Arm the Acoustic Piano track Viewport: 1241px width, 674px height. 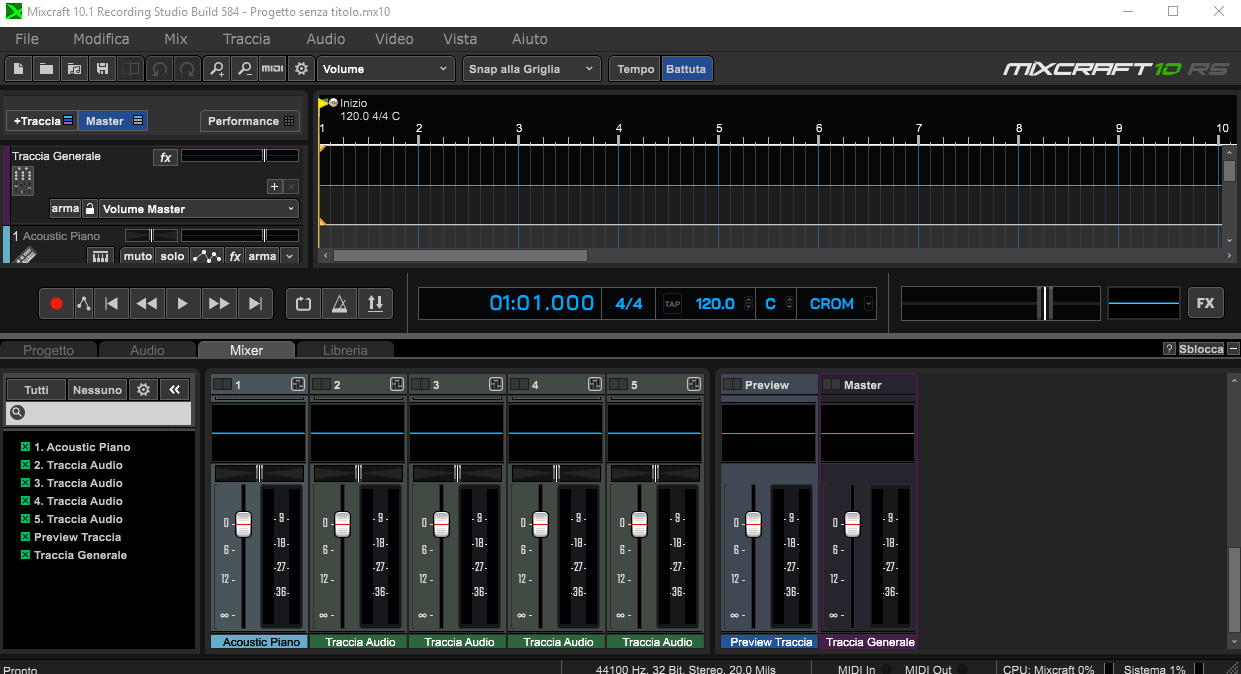click(262, 257)
